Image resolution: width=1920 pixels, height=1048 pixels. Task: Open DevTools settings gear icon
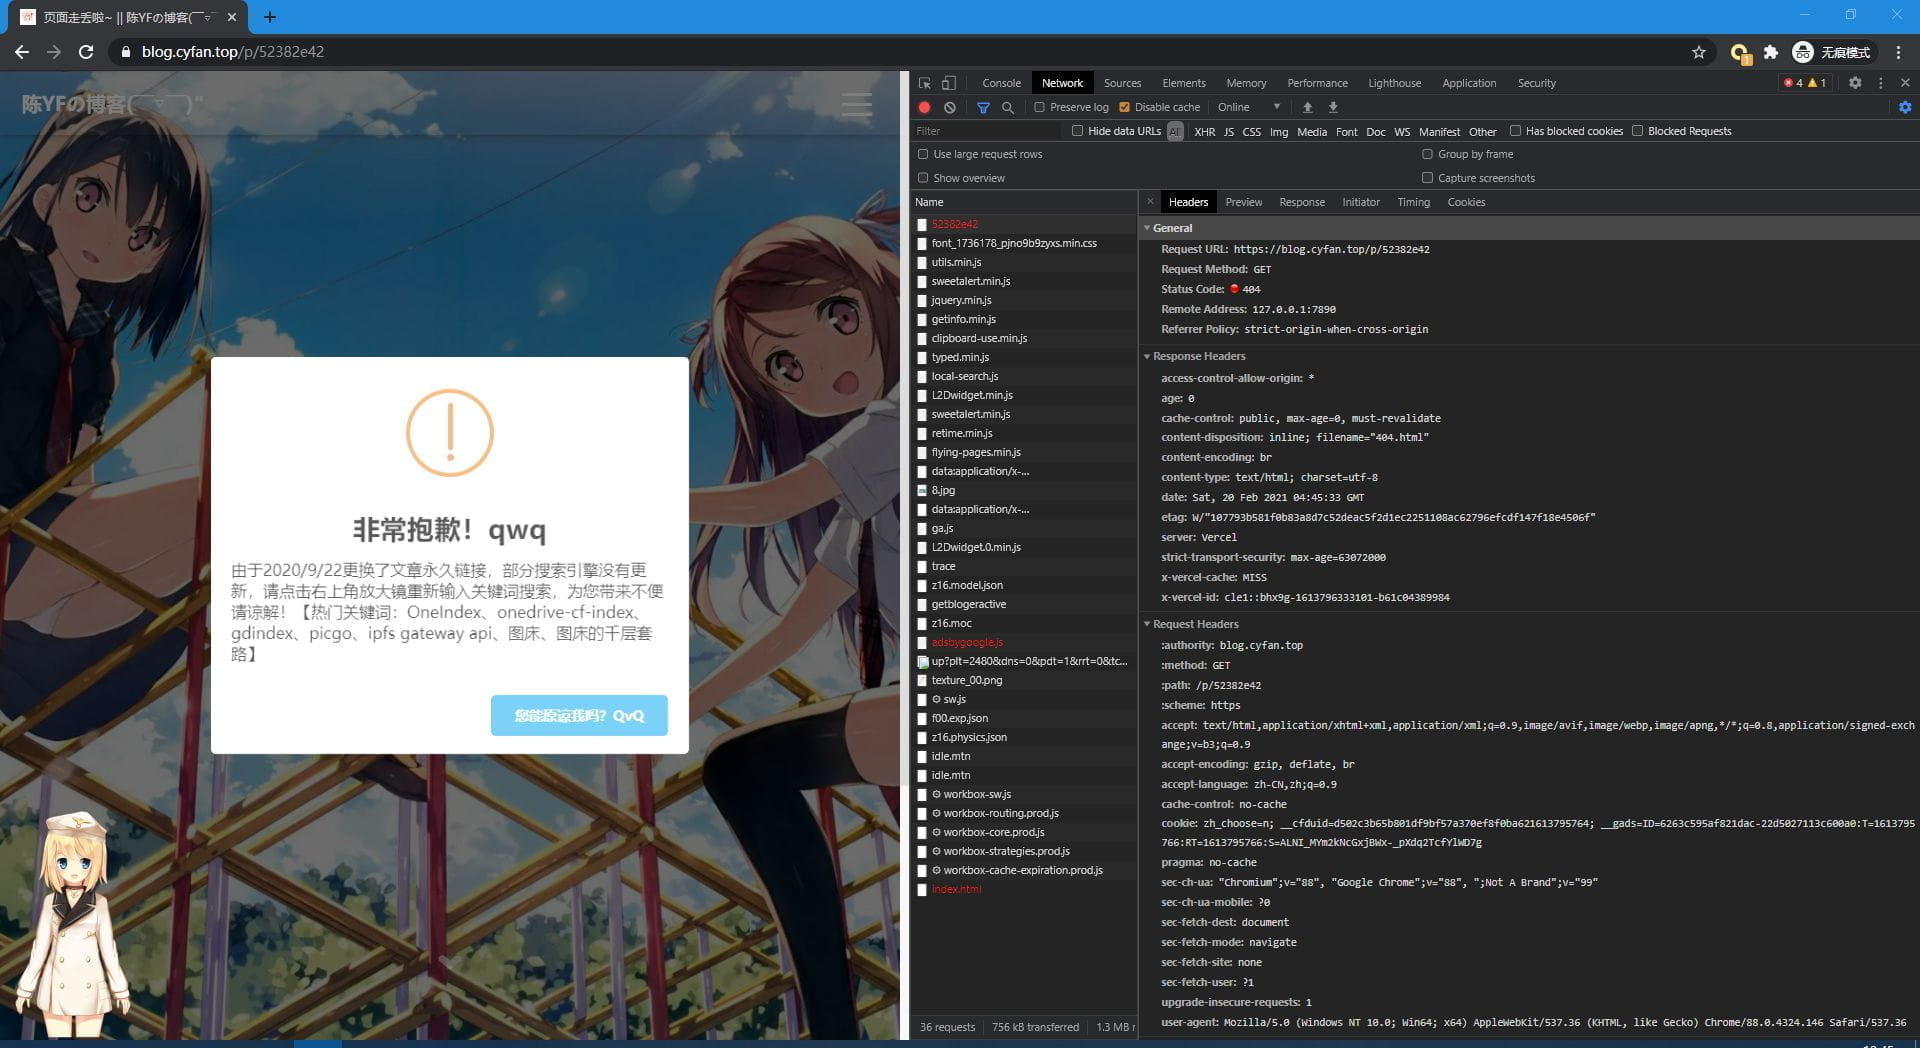coord(1855,83)
